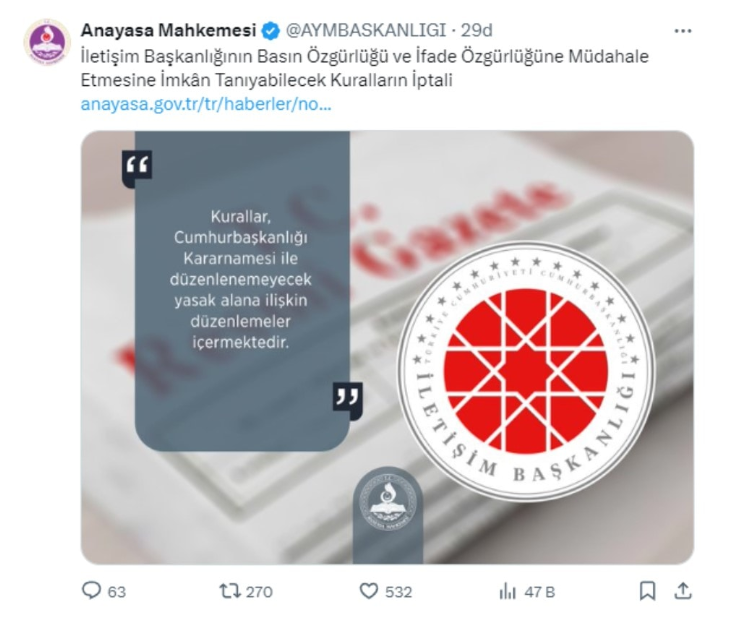Viewport: 734px width, 623px height.
Task: Click the share upload icon
Action: pyautogui.click(x=683, y=591)
